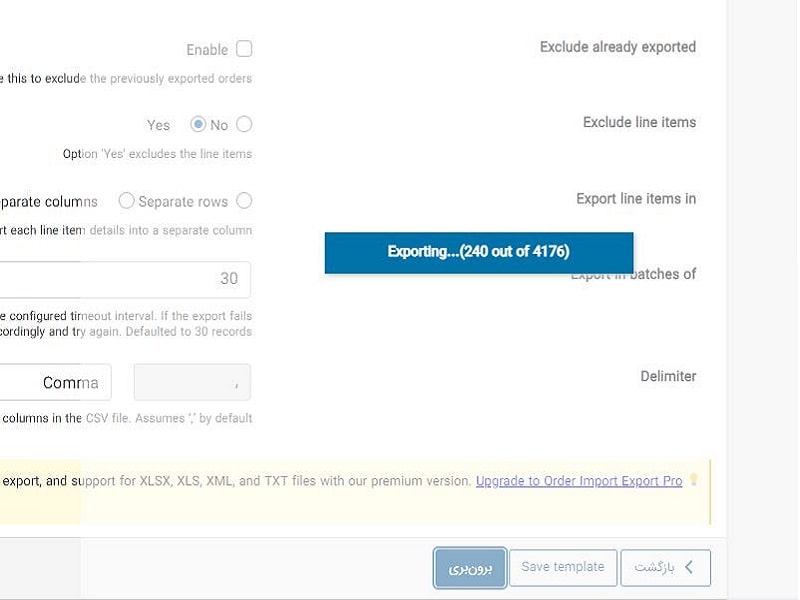Viewport: 800px width, 600px height.
Task: Click the Export line items in label
Action: [636, 198]
